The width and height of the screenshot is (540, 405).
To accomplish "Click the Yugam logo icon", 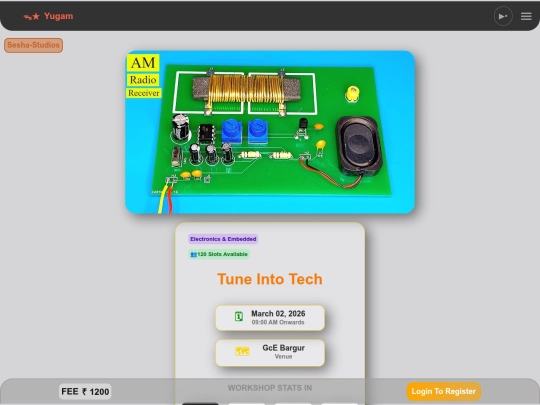I will click(x=32, y=17).
